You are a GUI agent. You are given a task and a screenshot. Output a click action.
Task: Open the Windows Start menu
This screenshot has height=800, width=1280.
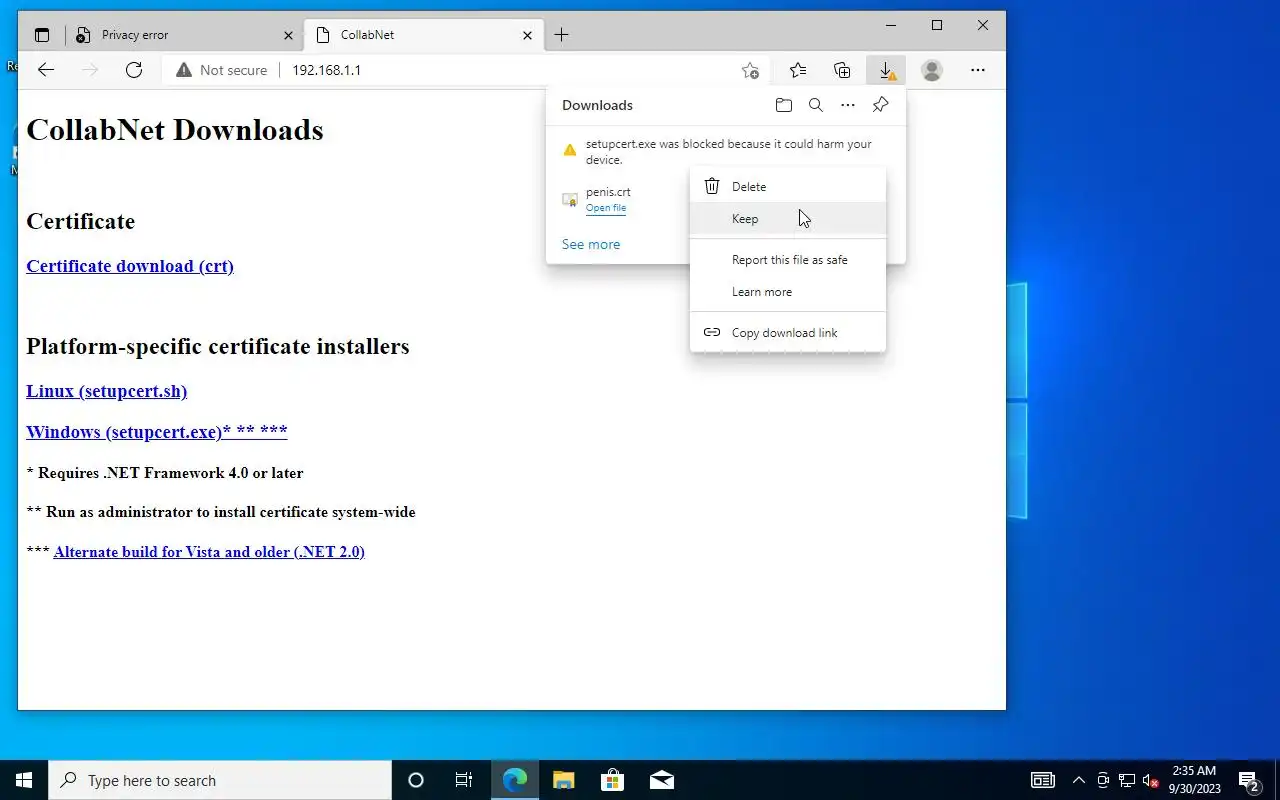point(24,780)
